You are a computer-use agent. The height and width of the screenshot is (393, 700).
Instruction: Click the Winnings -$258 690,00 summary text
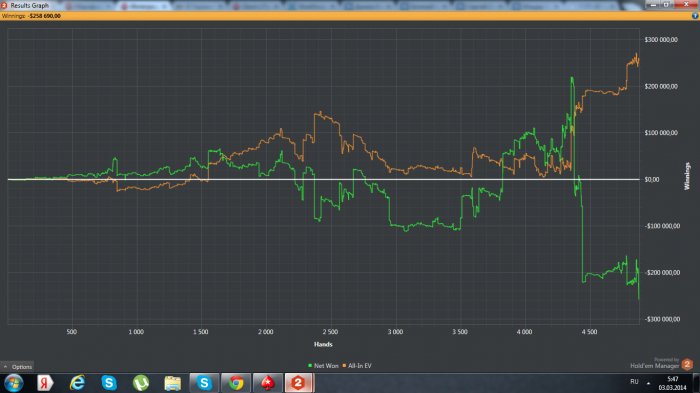click(x=31, y=16)
